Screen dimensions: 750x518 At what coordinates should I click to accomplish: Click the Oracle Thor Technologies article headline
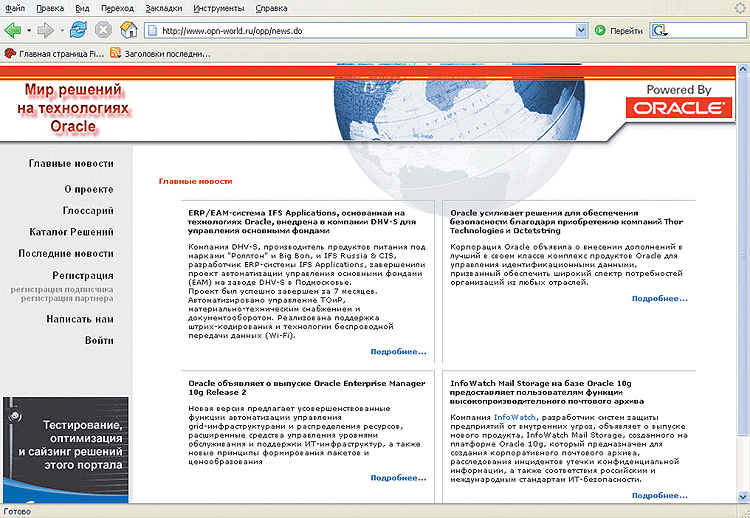pyautogui.click(x=566, y=221)
